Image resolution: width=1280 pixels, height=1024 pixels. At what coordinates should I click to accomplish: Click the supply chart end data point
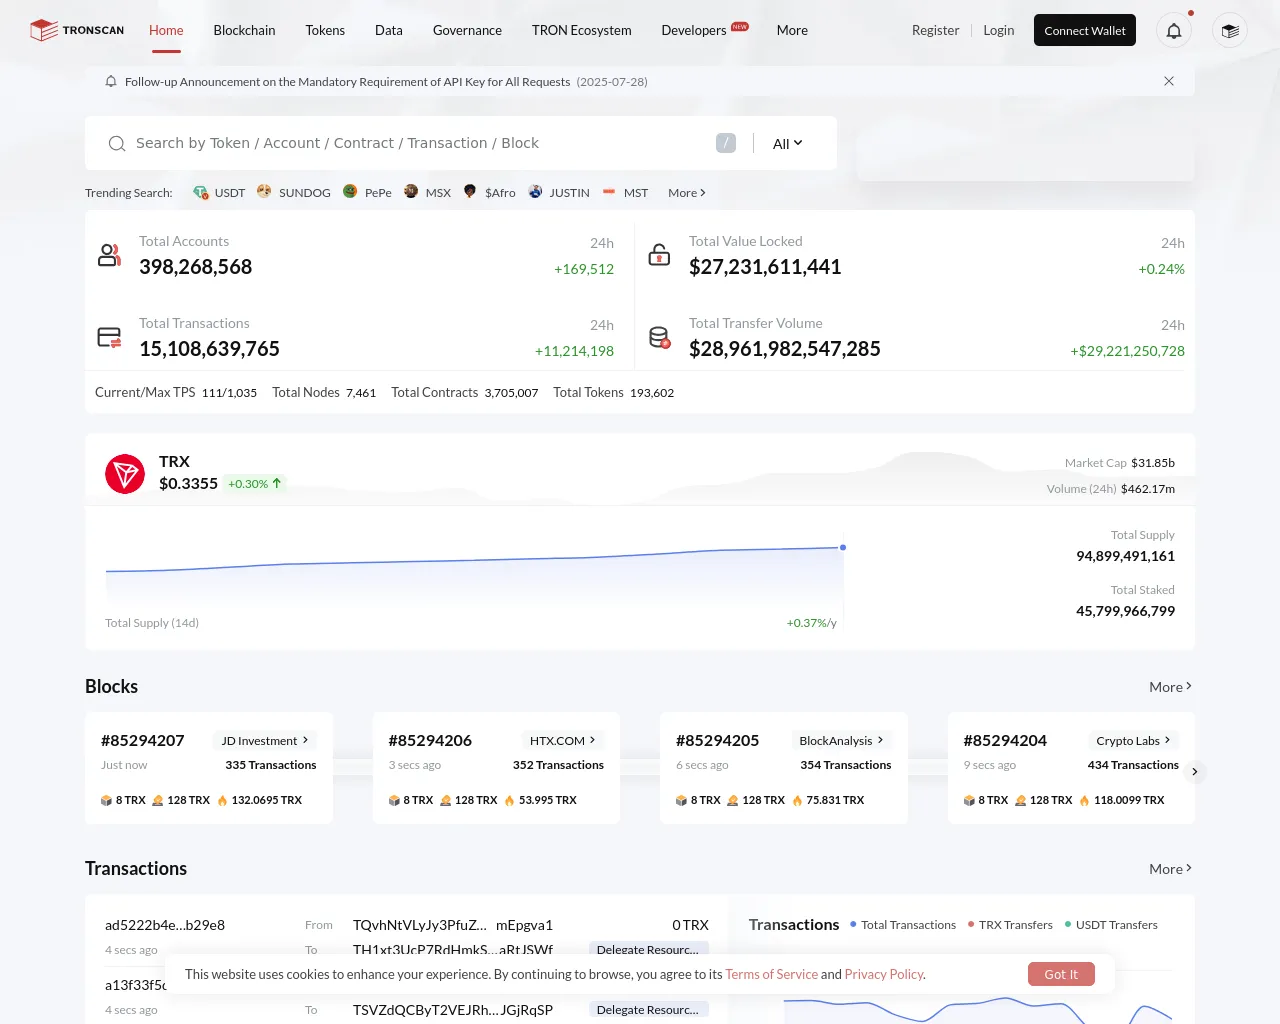(x=843, y=547)
